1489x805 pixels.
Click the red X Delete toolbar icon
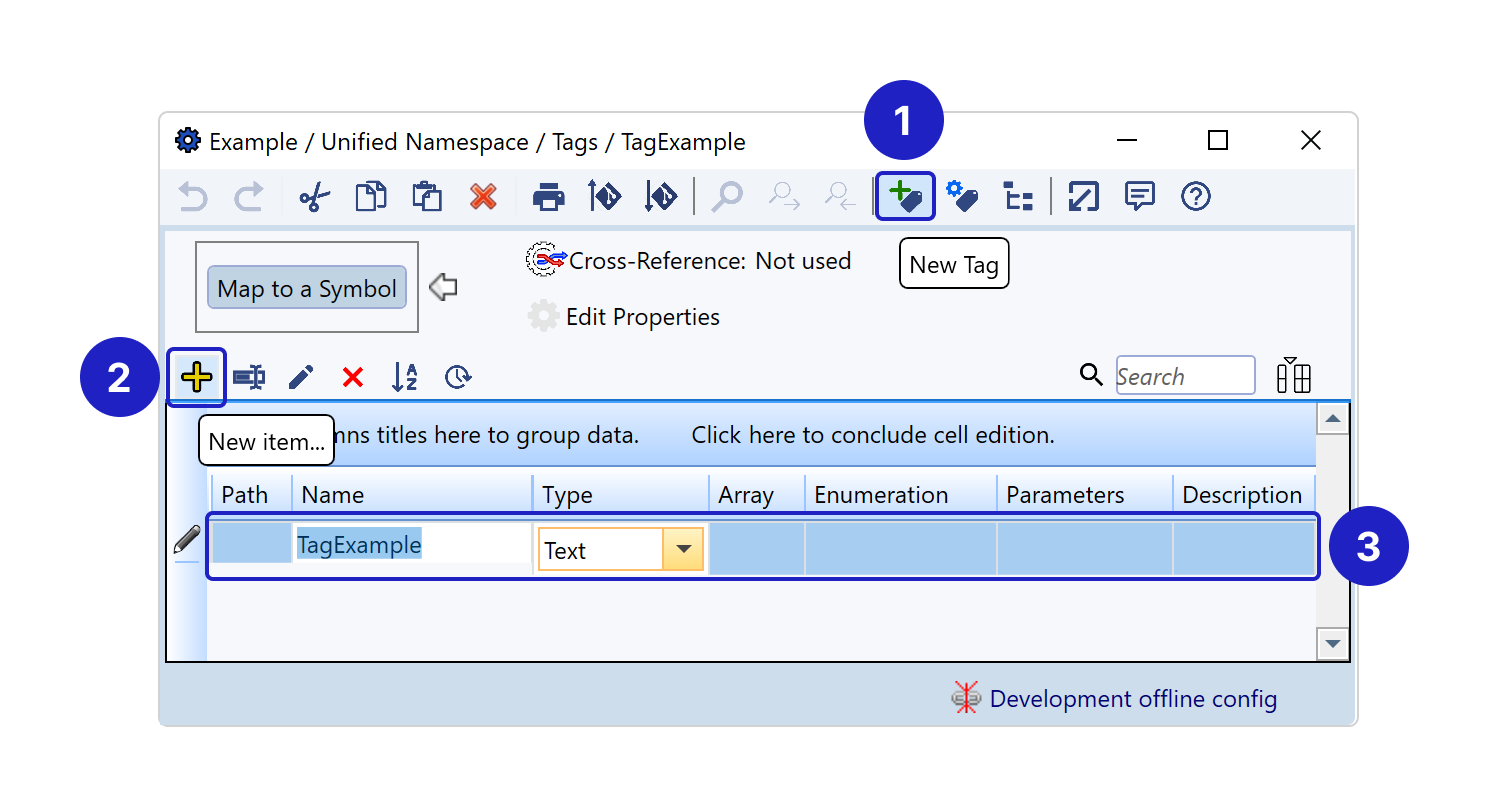coord(484,197)
